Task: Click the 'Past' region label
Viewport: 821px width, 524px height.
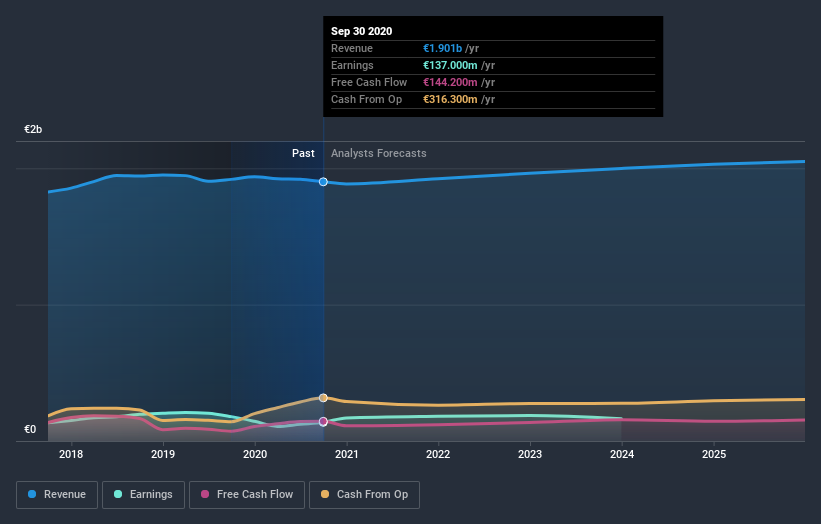Action: tap(303, 153)
